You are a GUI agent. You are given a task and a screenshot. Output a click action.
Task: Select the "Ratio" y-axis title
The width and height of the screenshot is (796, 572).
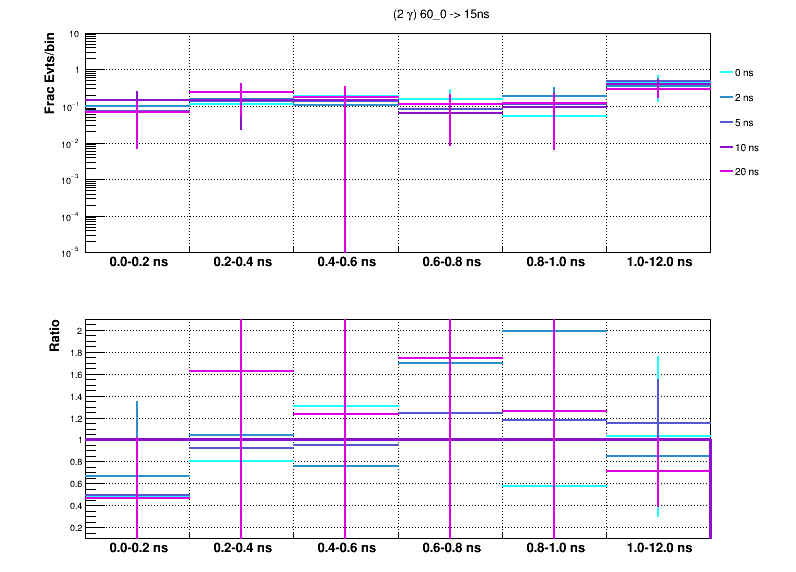[56, 337]
